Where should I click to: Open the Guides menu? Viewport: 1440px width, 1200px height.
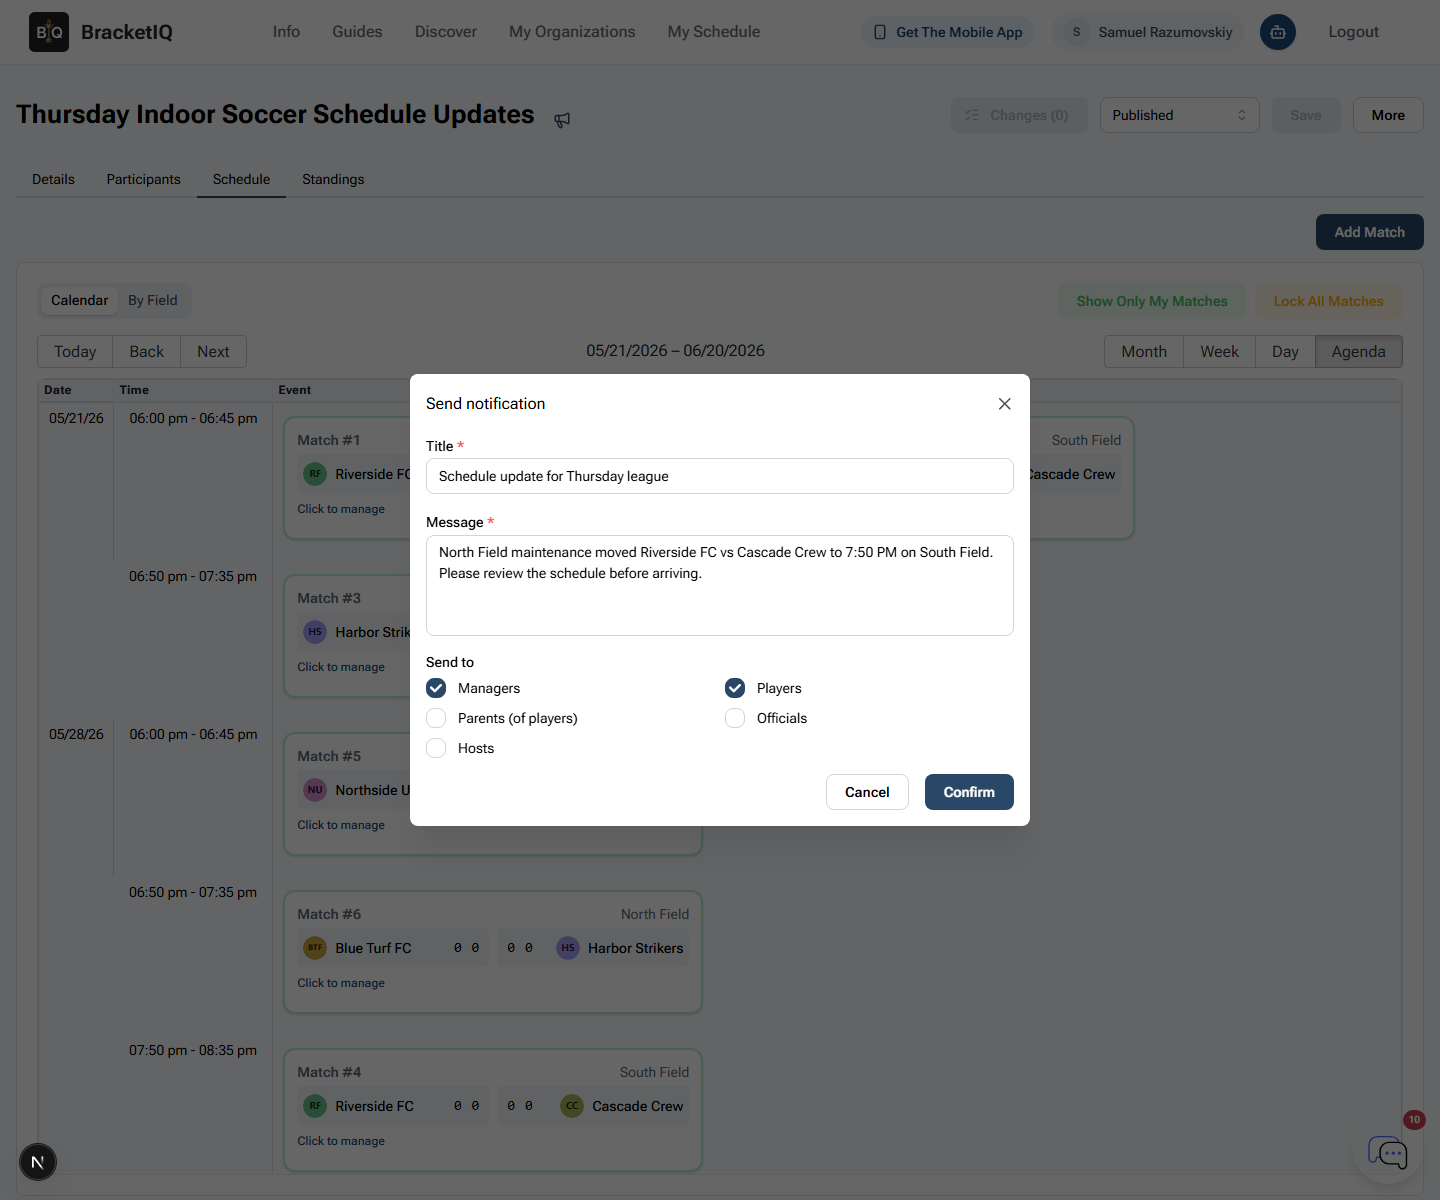(x=357, y=32)
